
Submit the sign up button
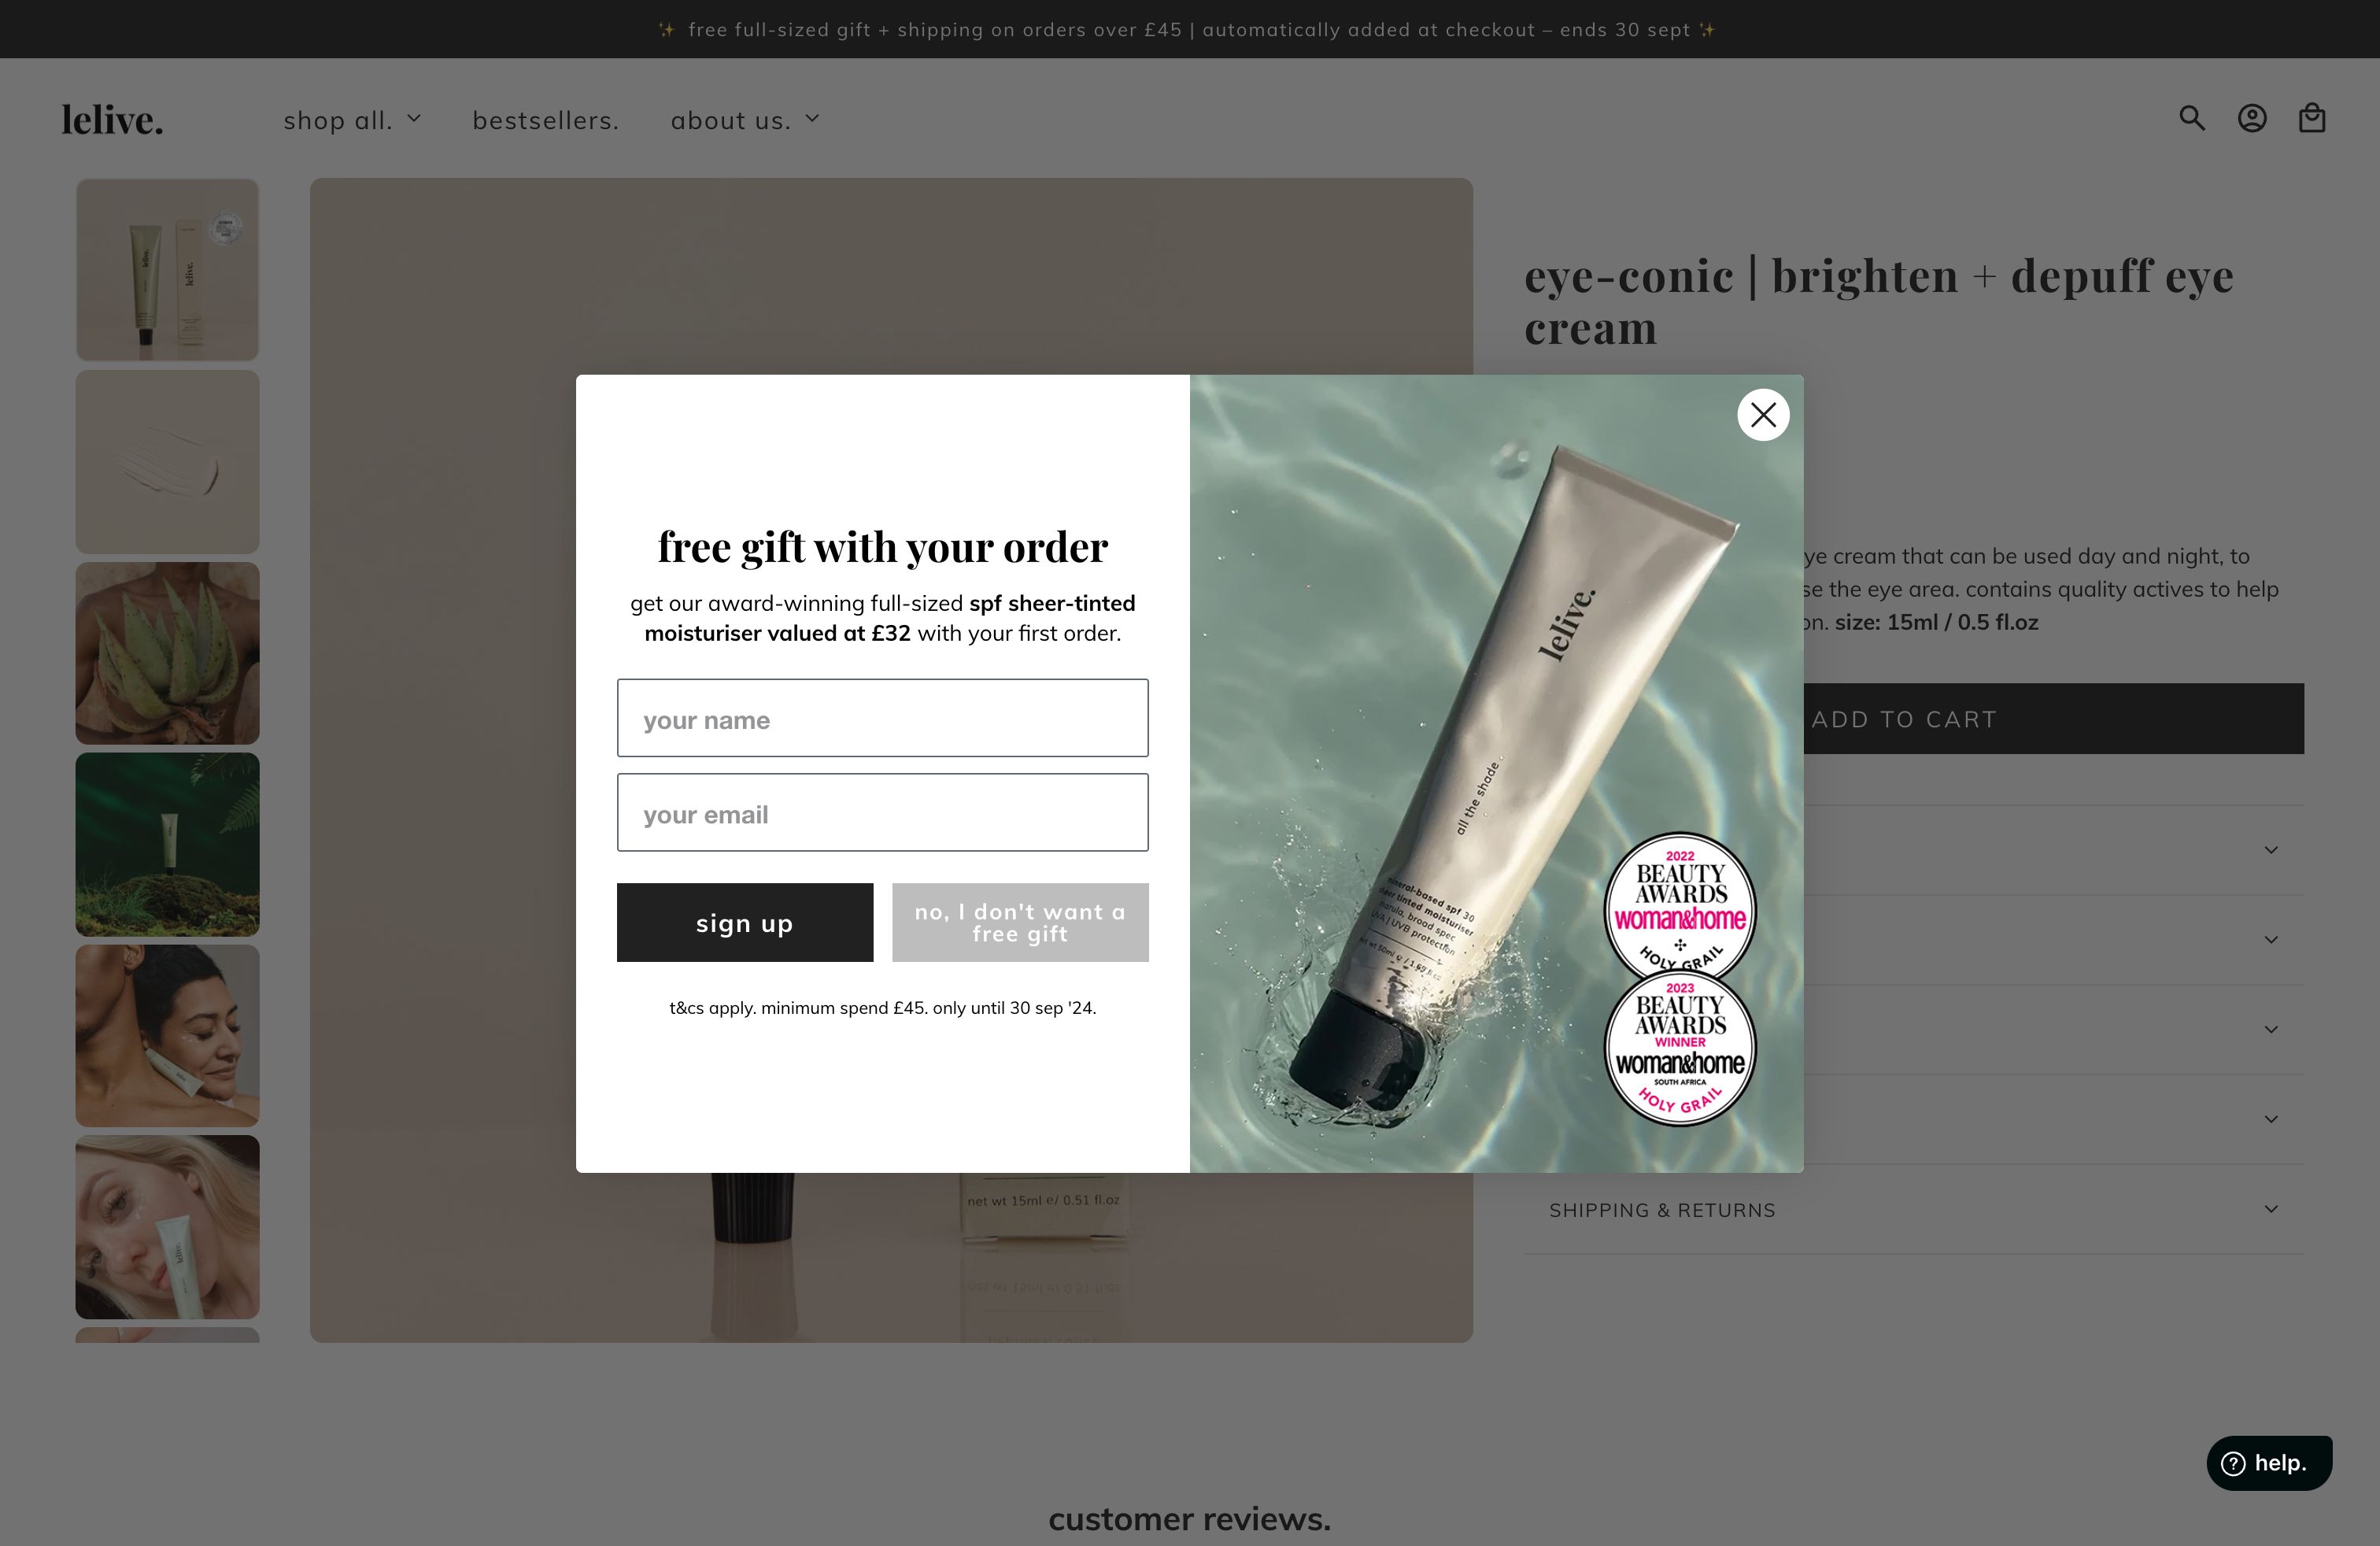click(x=745, y=922)
